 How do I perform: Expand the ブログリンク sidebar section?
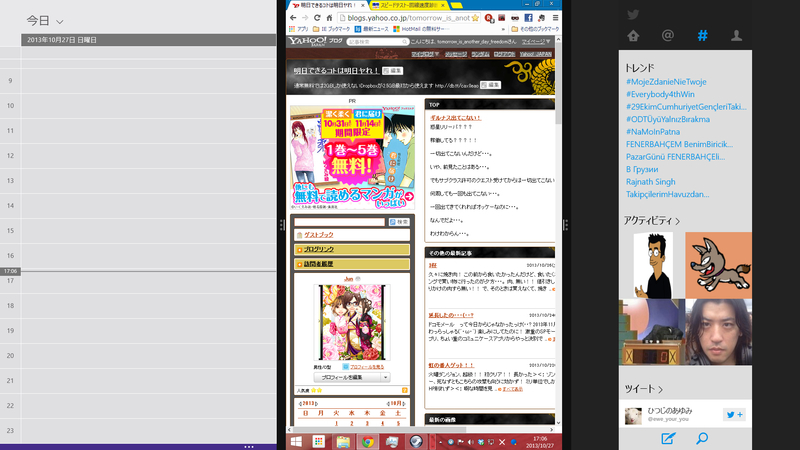pyautogui.click(x=352, y=249)
